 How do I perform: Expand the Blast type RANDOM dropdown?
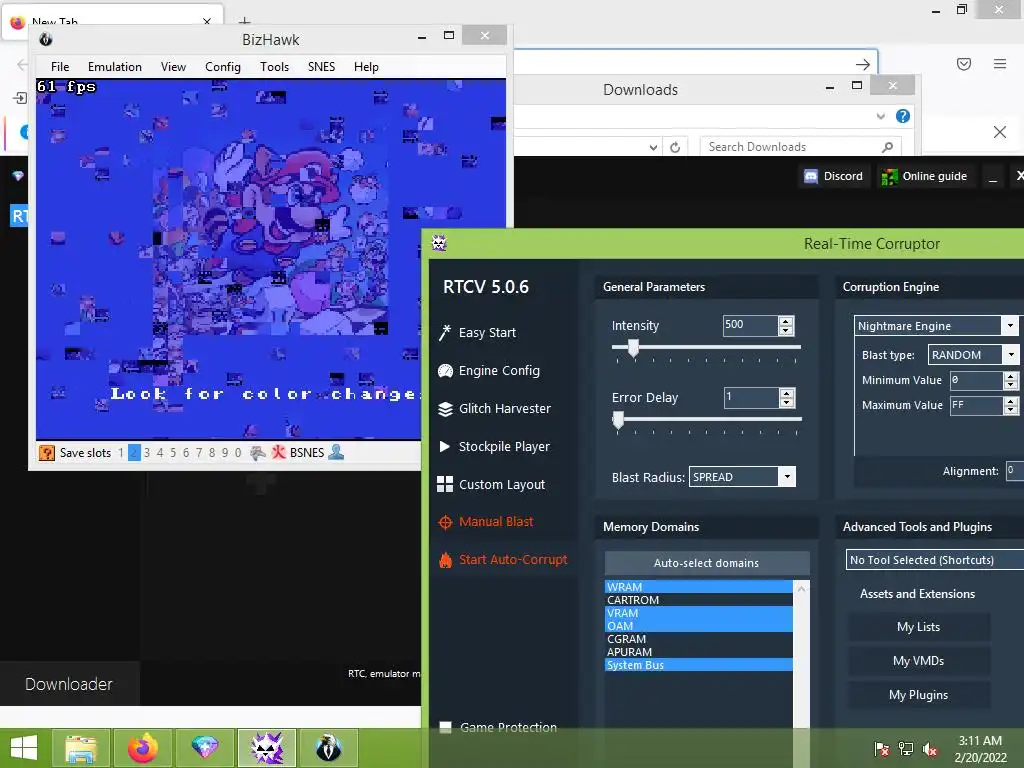pyautogui.click(x=1011, y=355)
